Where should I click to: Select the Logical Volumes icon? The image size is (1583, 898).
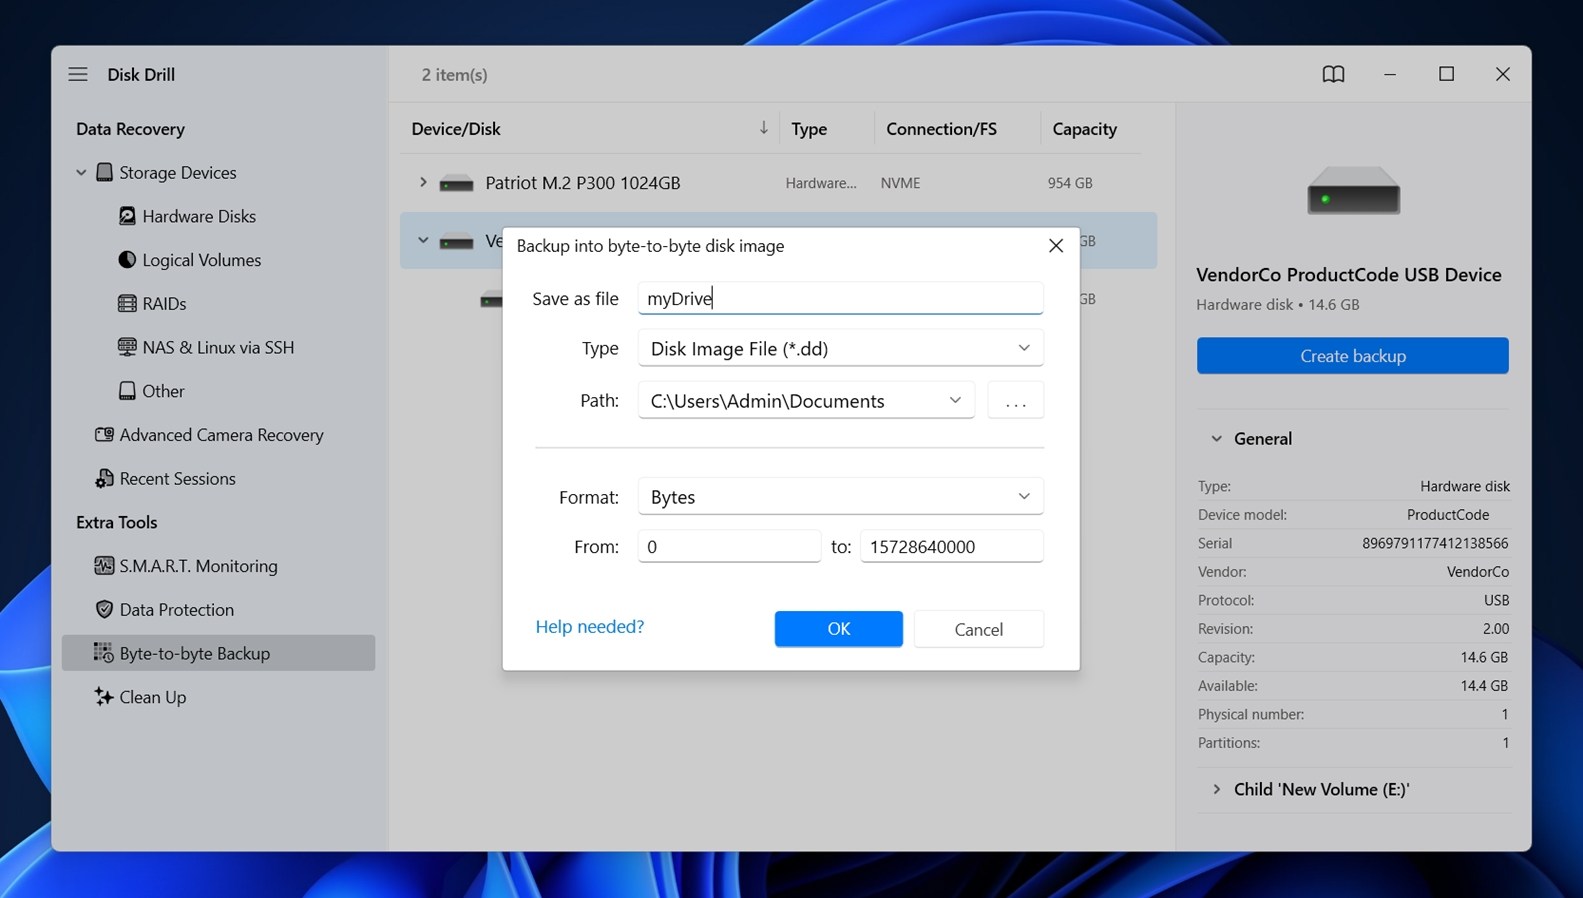coord(127,260)
